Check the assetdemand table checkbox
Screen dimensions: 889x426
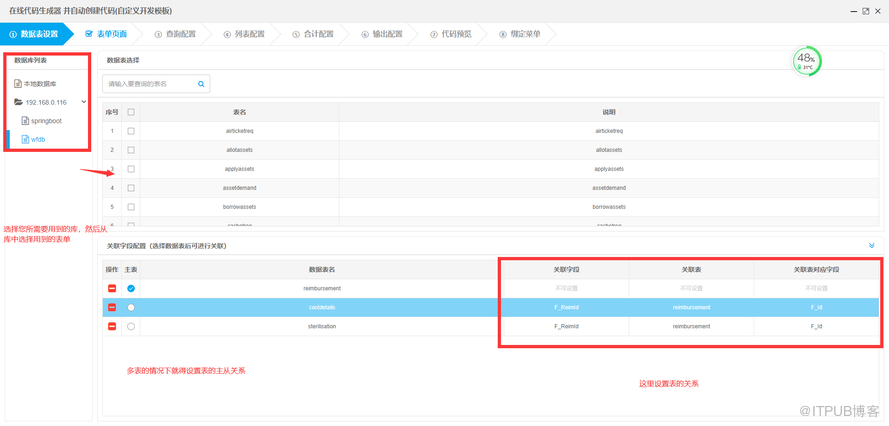[x=131, y=188]
